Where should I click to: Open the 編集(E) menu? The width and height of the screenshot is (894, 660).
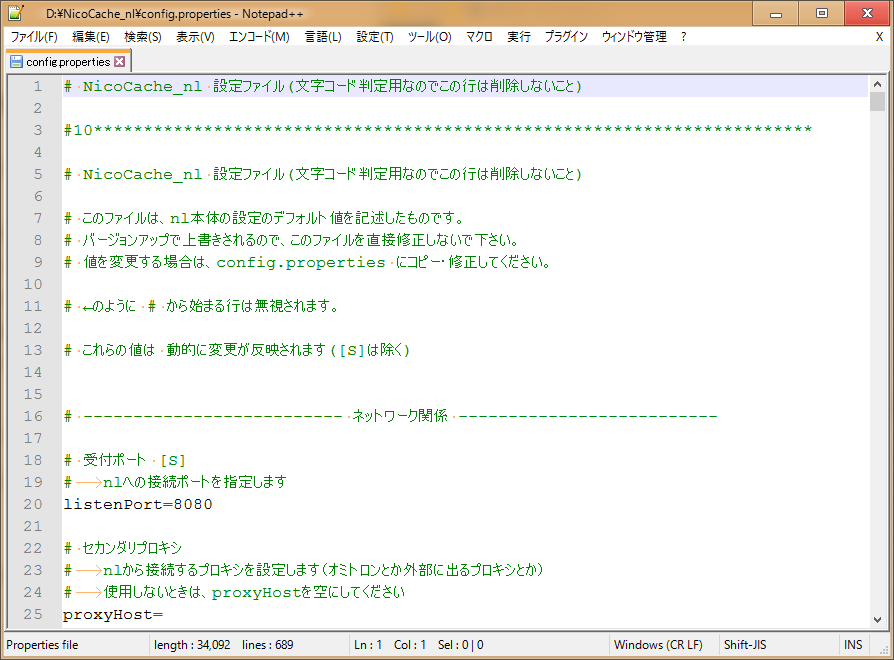(x=91, y=37)
